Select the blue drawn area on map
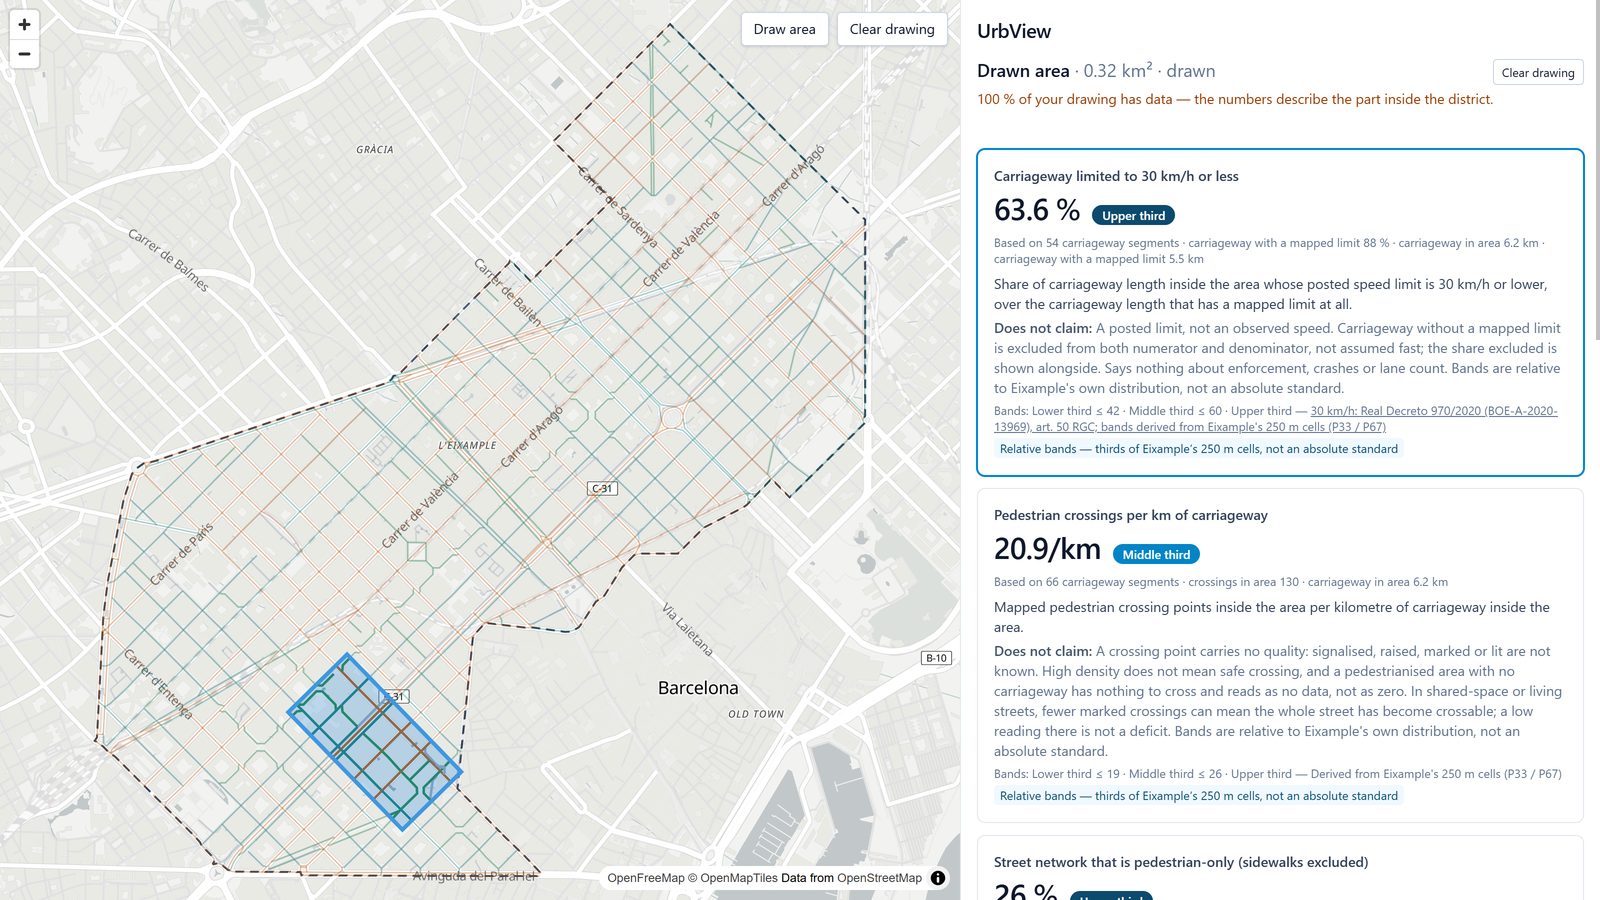Image resolution: width=1600 pixels, height=900 pixels. [x=375, y=742]
